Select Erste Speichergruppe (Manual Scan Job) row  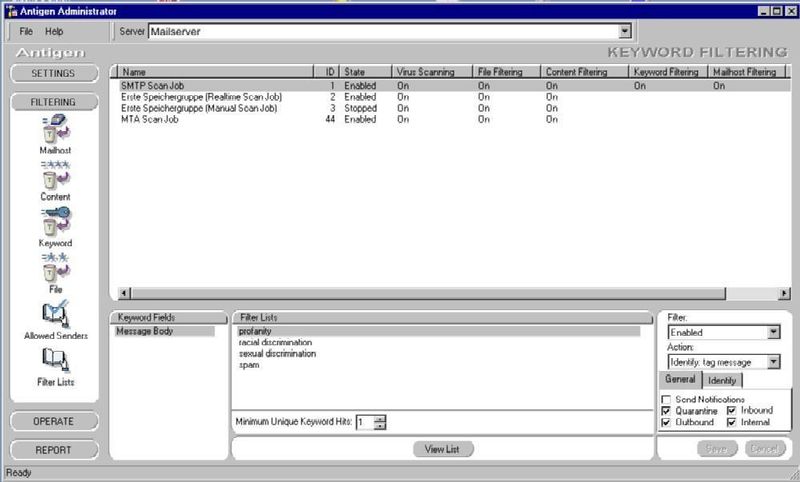455,108
